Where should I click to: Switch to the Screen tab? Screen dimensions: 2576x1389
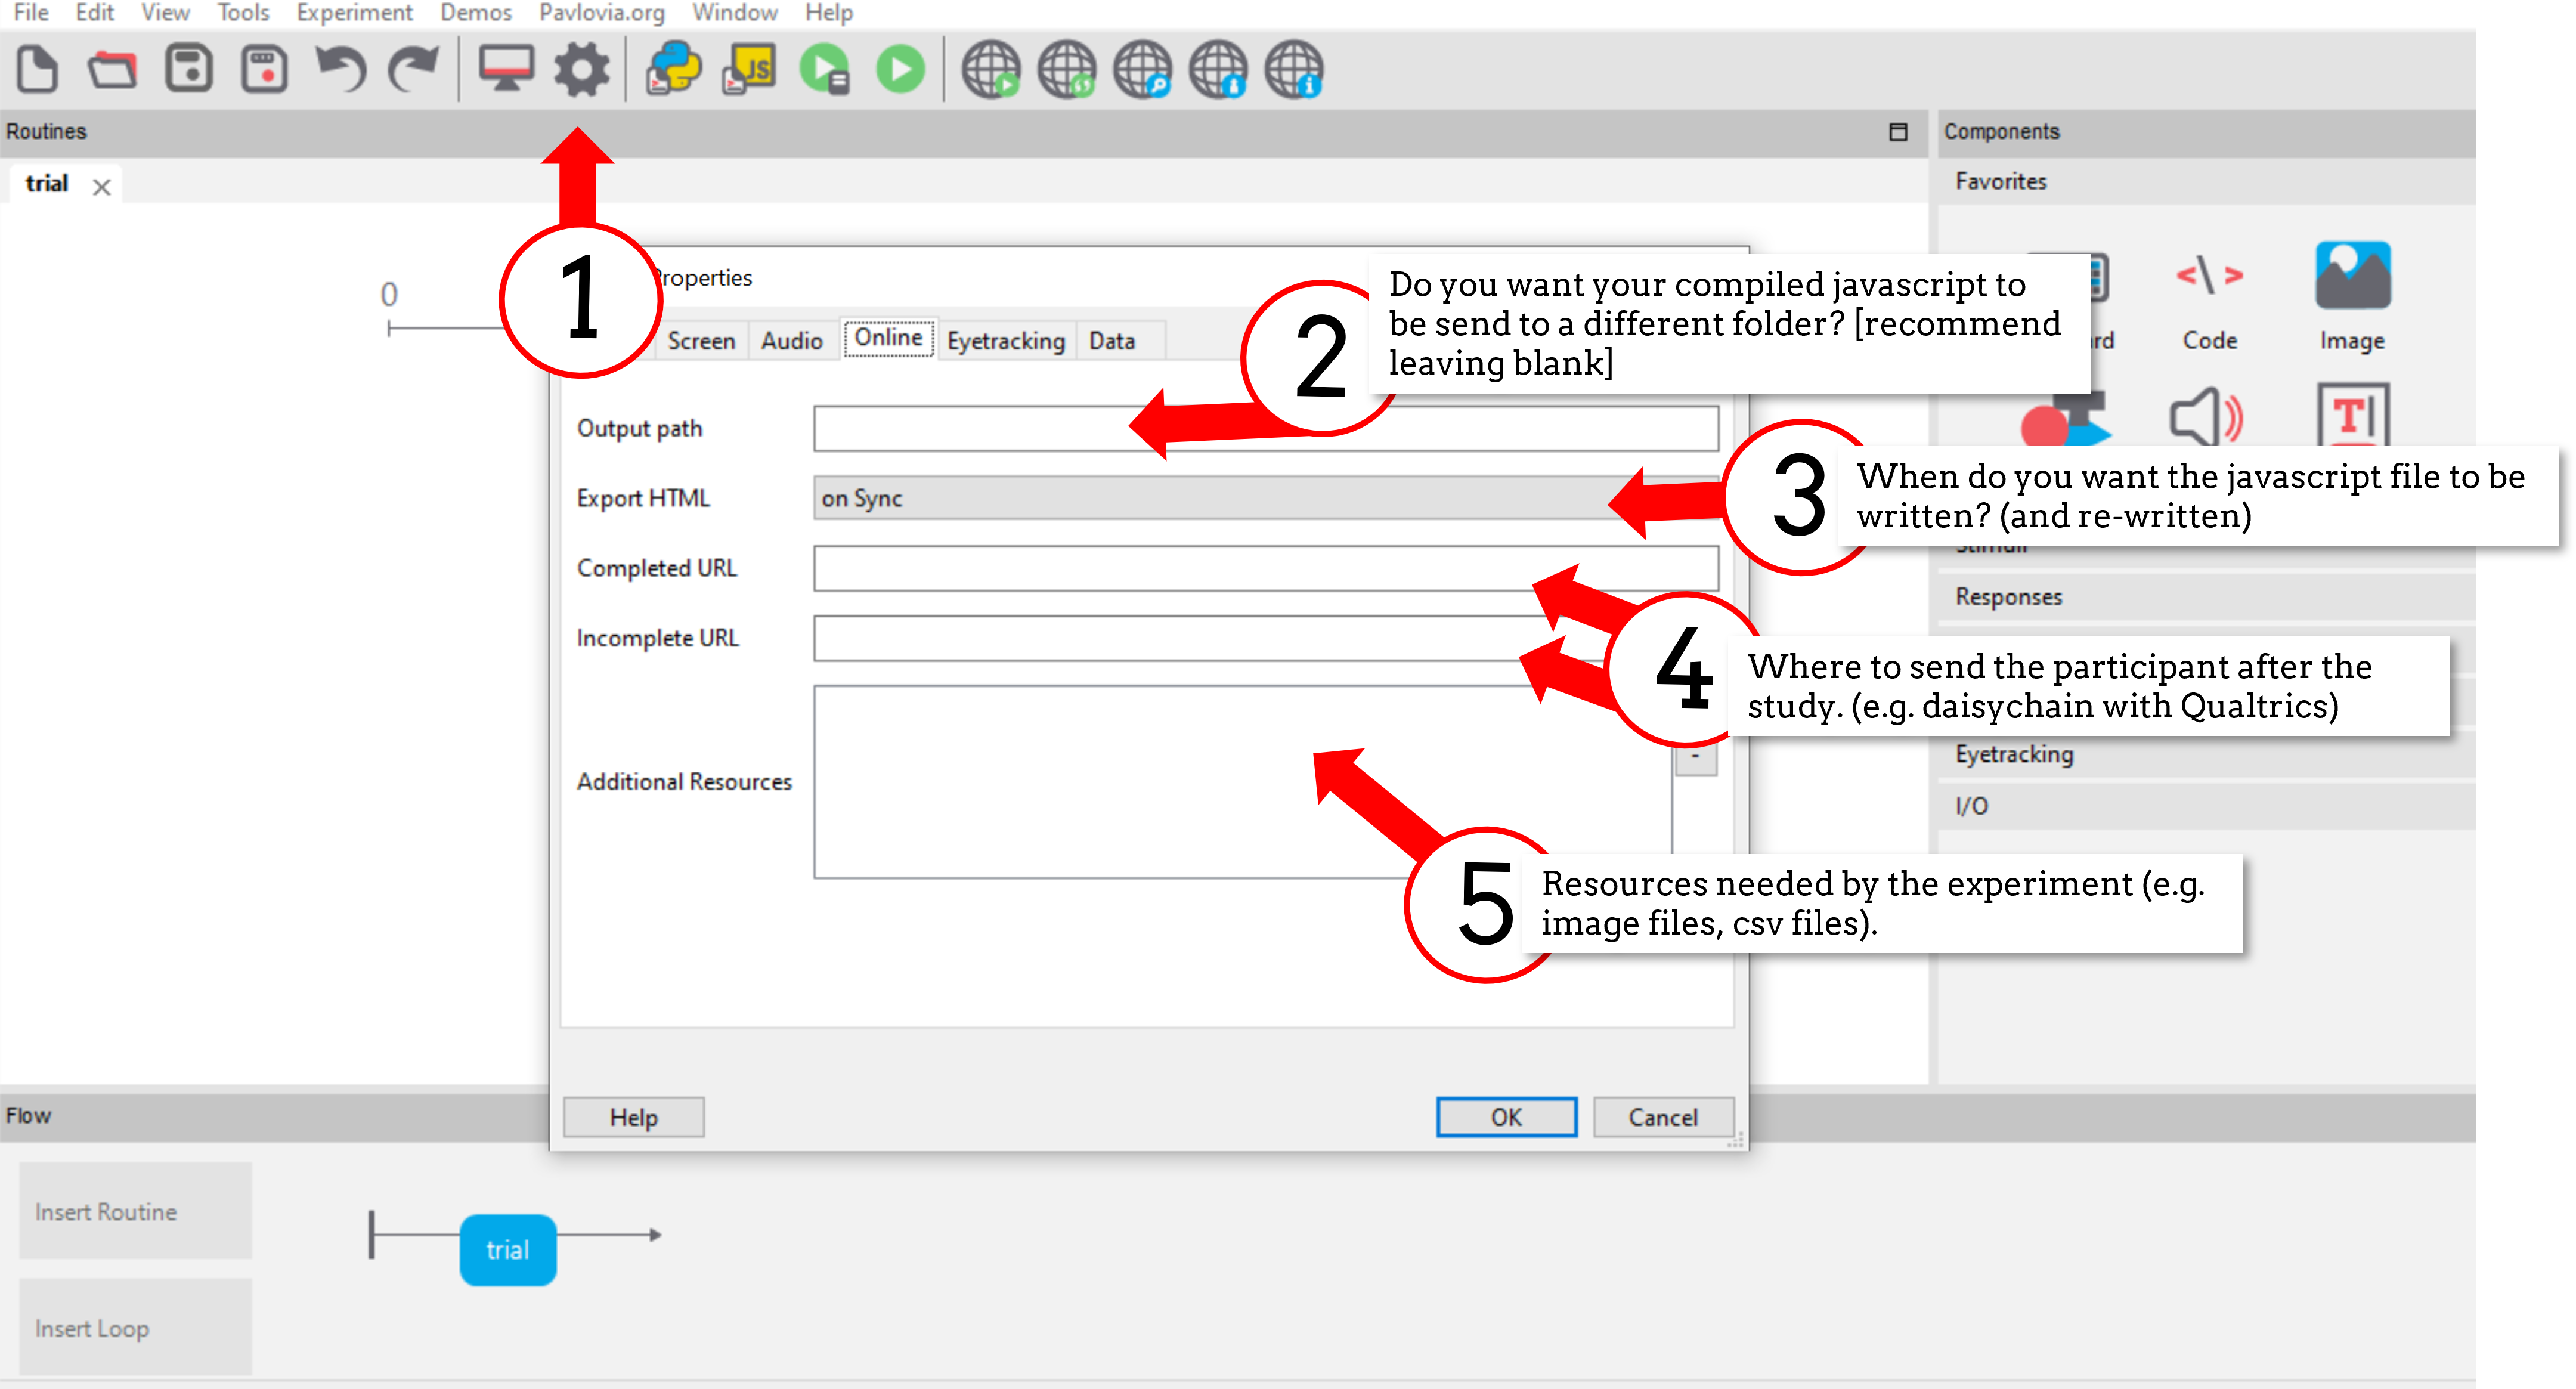pos(701,341)
